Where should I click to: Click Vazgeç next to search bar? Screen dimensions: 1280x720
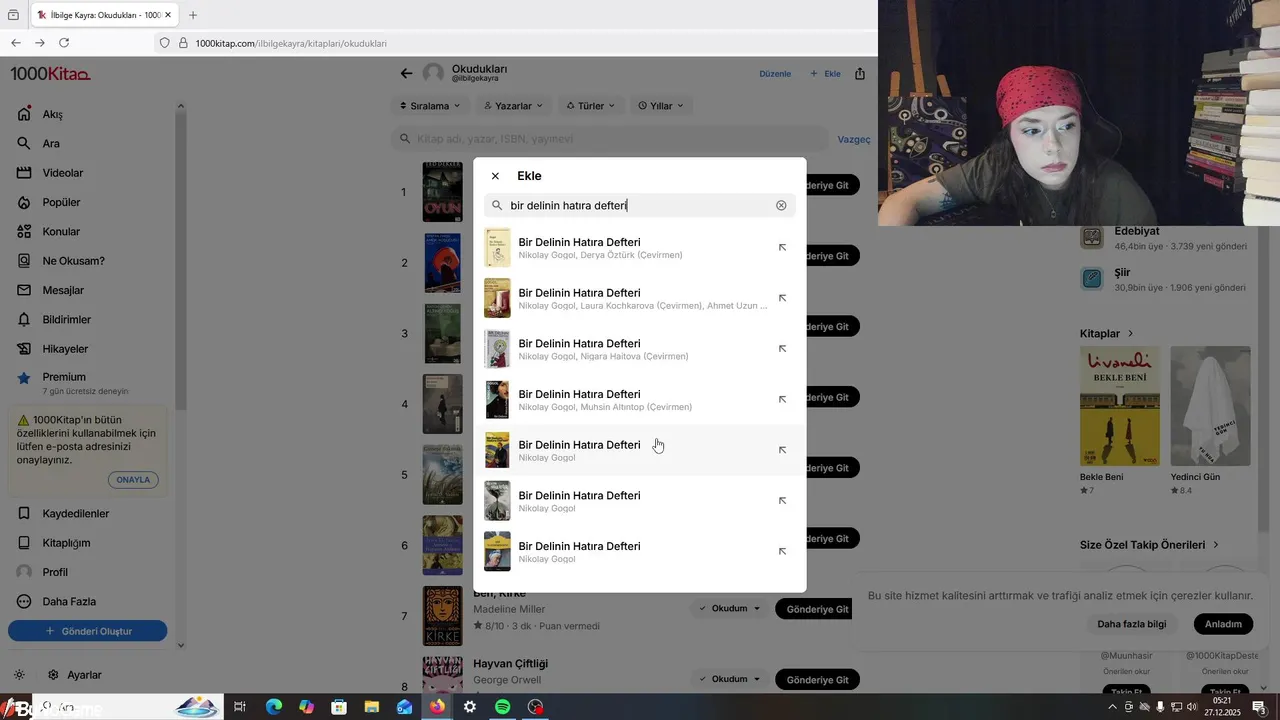pos(854,139)
